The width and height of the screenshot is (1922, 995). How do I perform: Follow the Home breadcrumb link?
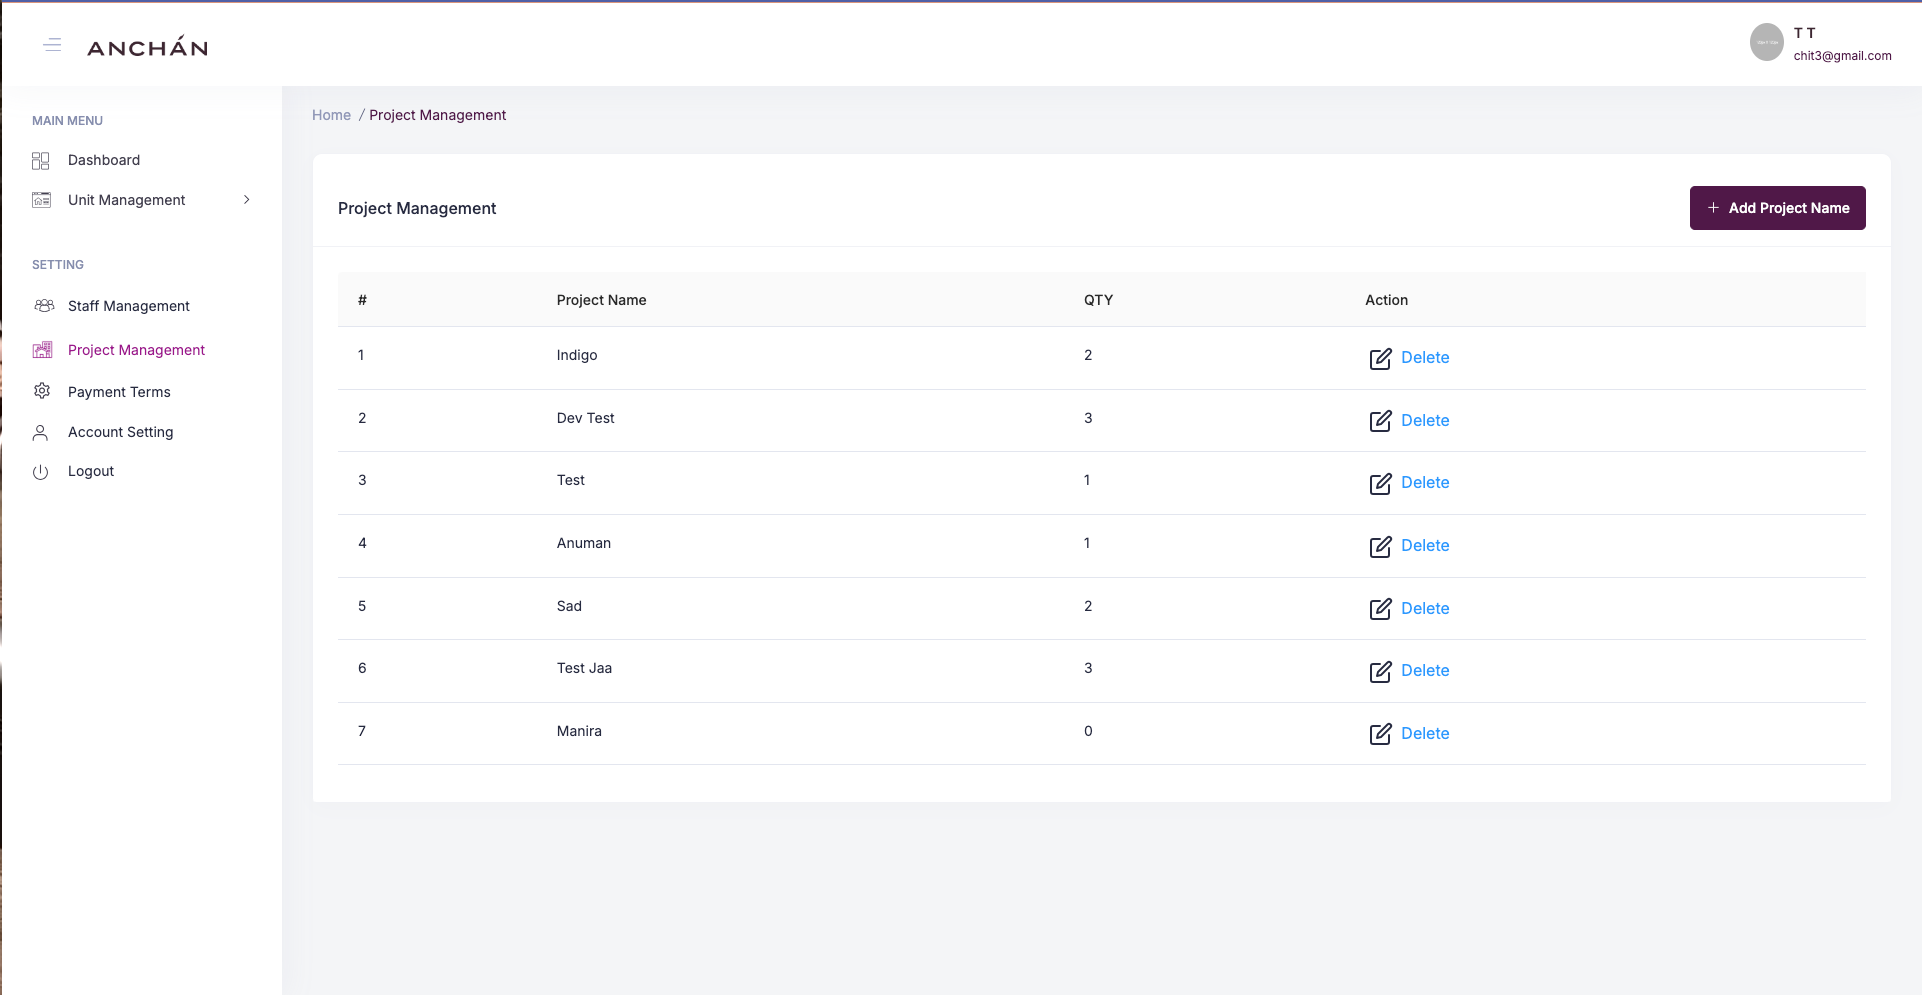331,115
